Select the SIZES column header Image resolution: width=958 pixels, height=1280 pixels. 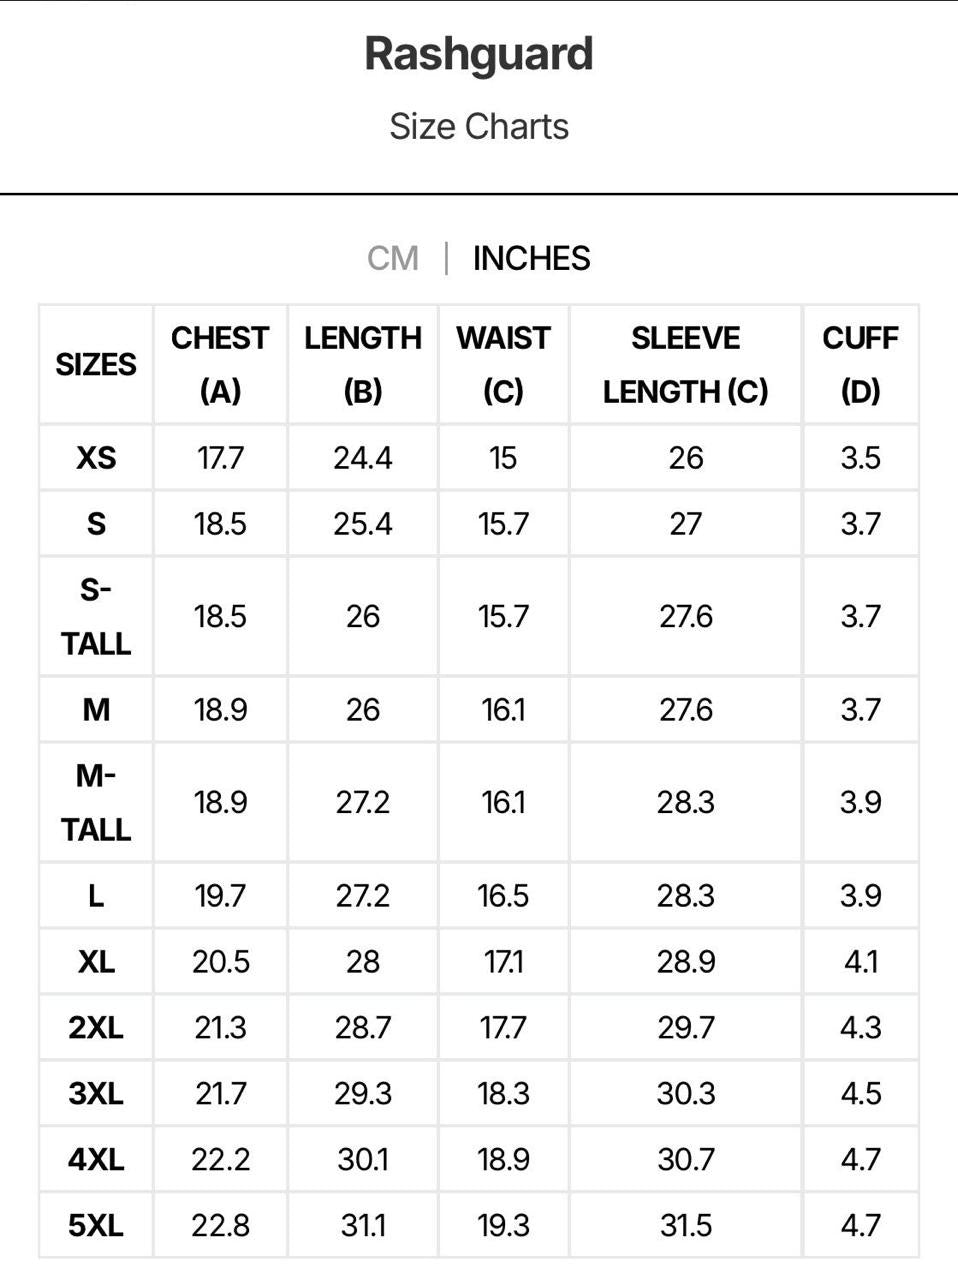pos(96,364)
